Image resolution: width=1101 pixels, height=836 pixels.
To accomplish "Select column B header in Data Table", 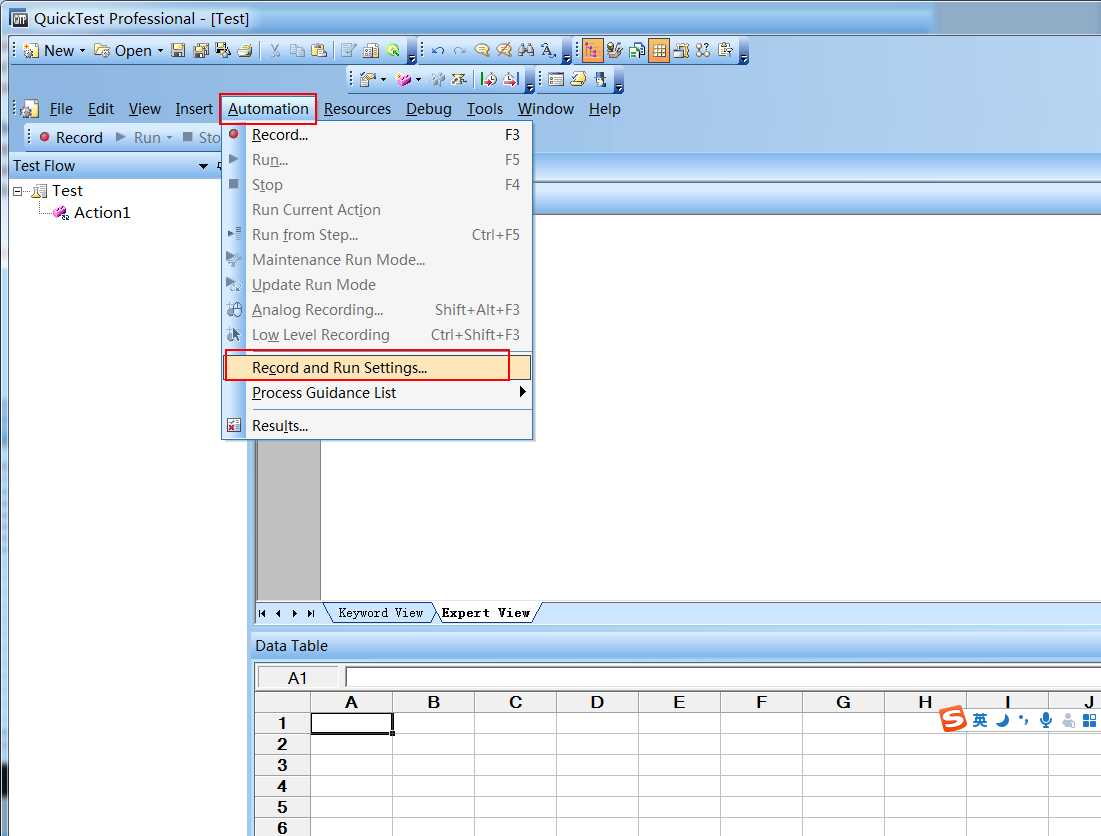I will [x=433, y=702].
